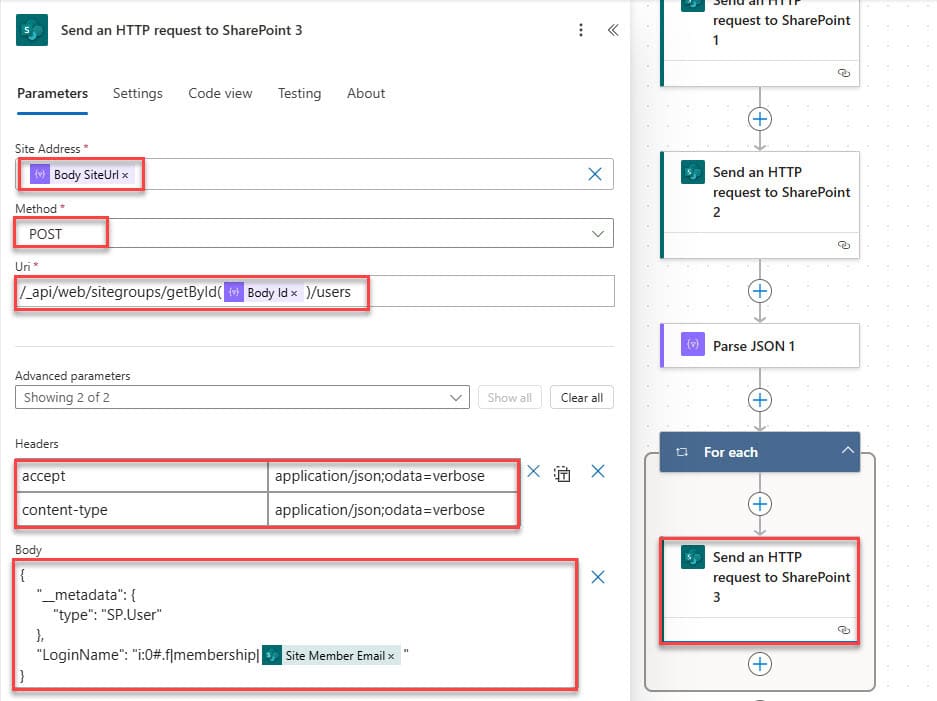Remove the Headers parameter with the X
This screenshot has height=701, width=937.
[x=598, y=472]
